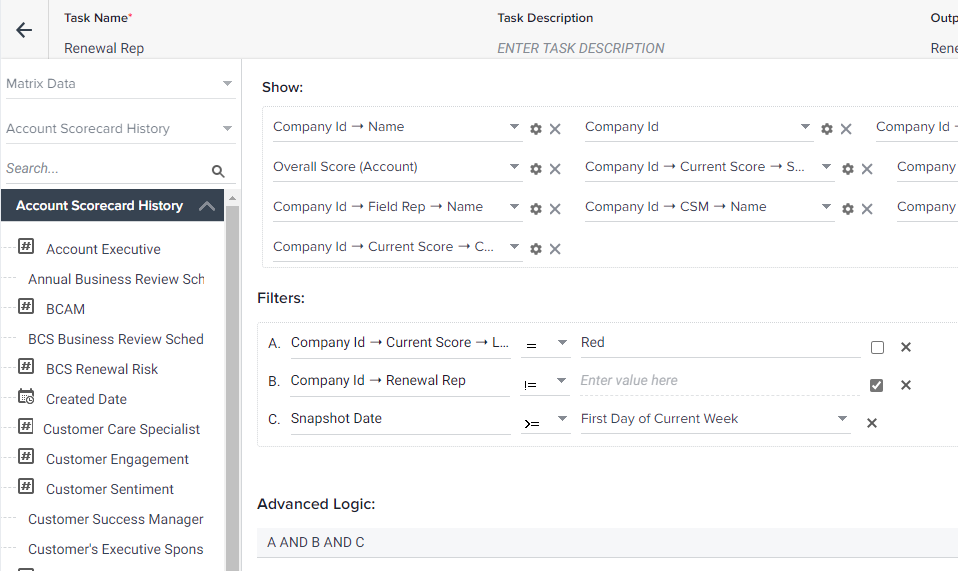Open gear settings for Company Id → CSM → Name

click(x=847, y=209)
